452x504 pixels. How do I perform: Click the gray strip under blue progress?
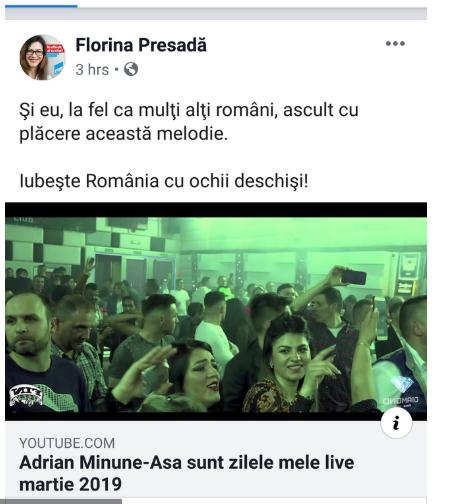216,14
